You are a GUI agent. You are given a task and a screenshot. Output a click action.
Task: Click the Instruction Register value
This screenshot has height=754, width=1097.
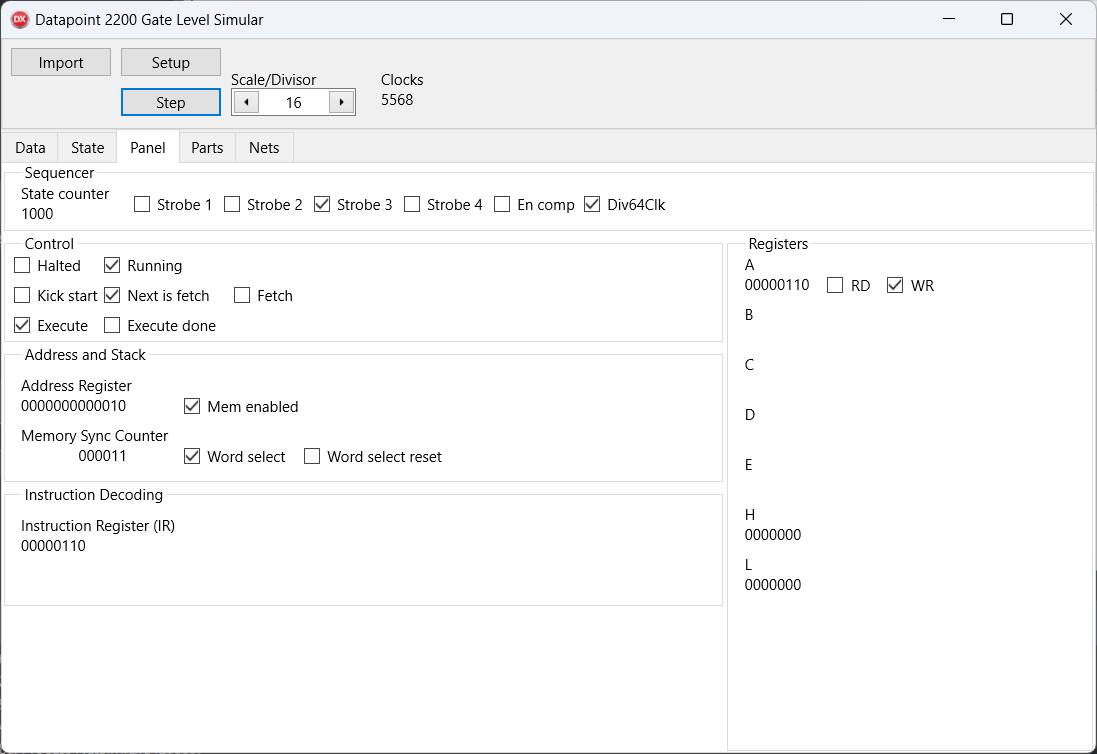[x=53, y=546]
